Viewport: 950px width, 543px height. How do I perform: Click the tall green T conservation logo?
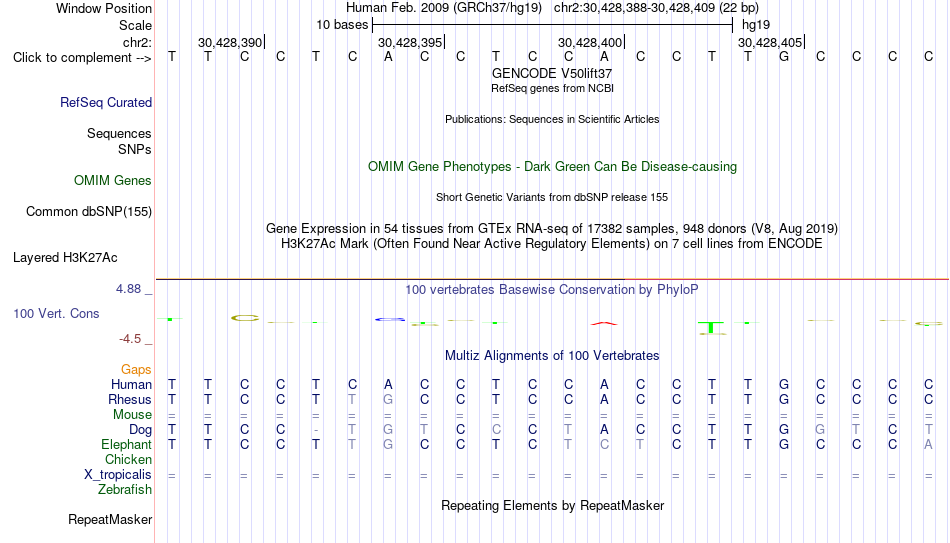click(x=711, y=327)
